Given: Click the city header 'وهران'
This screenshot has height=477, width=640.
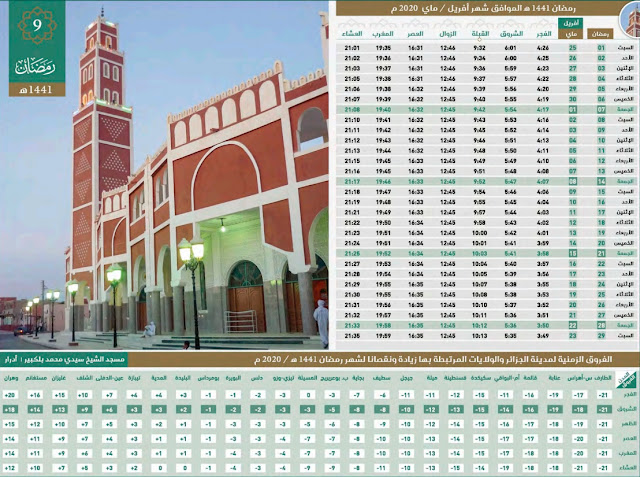Looking at the screenshot, I should tap(11, 378).
